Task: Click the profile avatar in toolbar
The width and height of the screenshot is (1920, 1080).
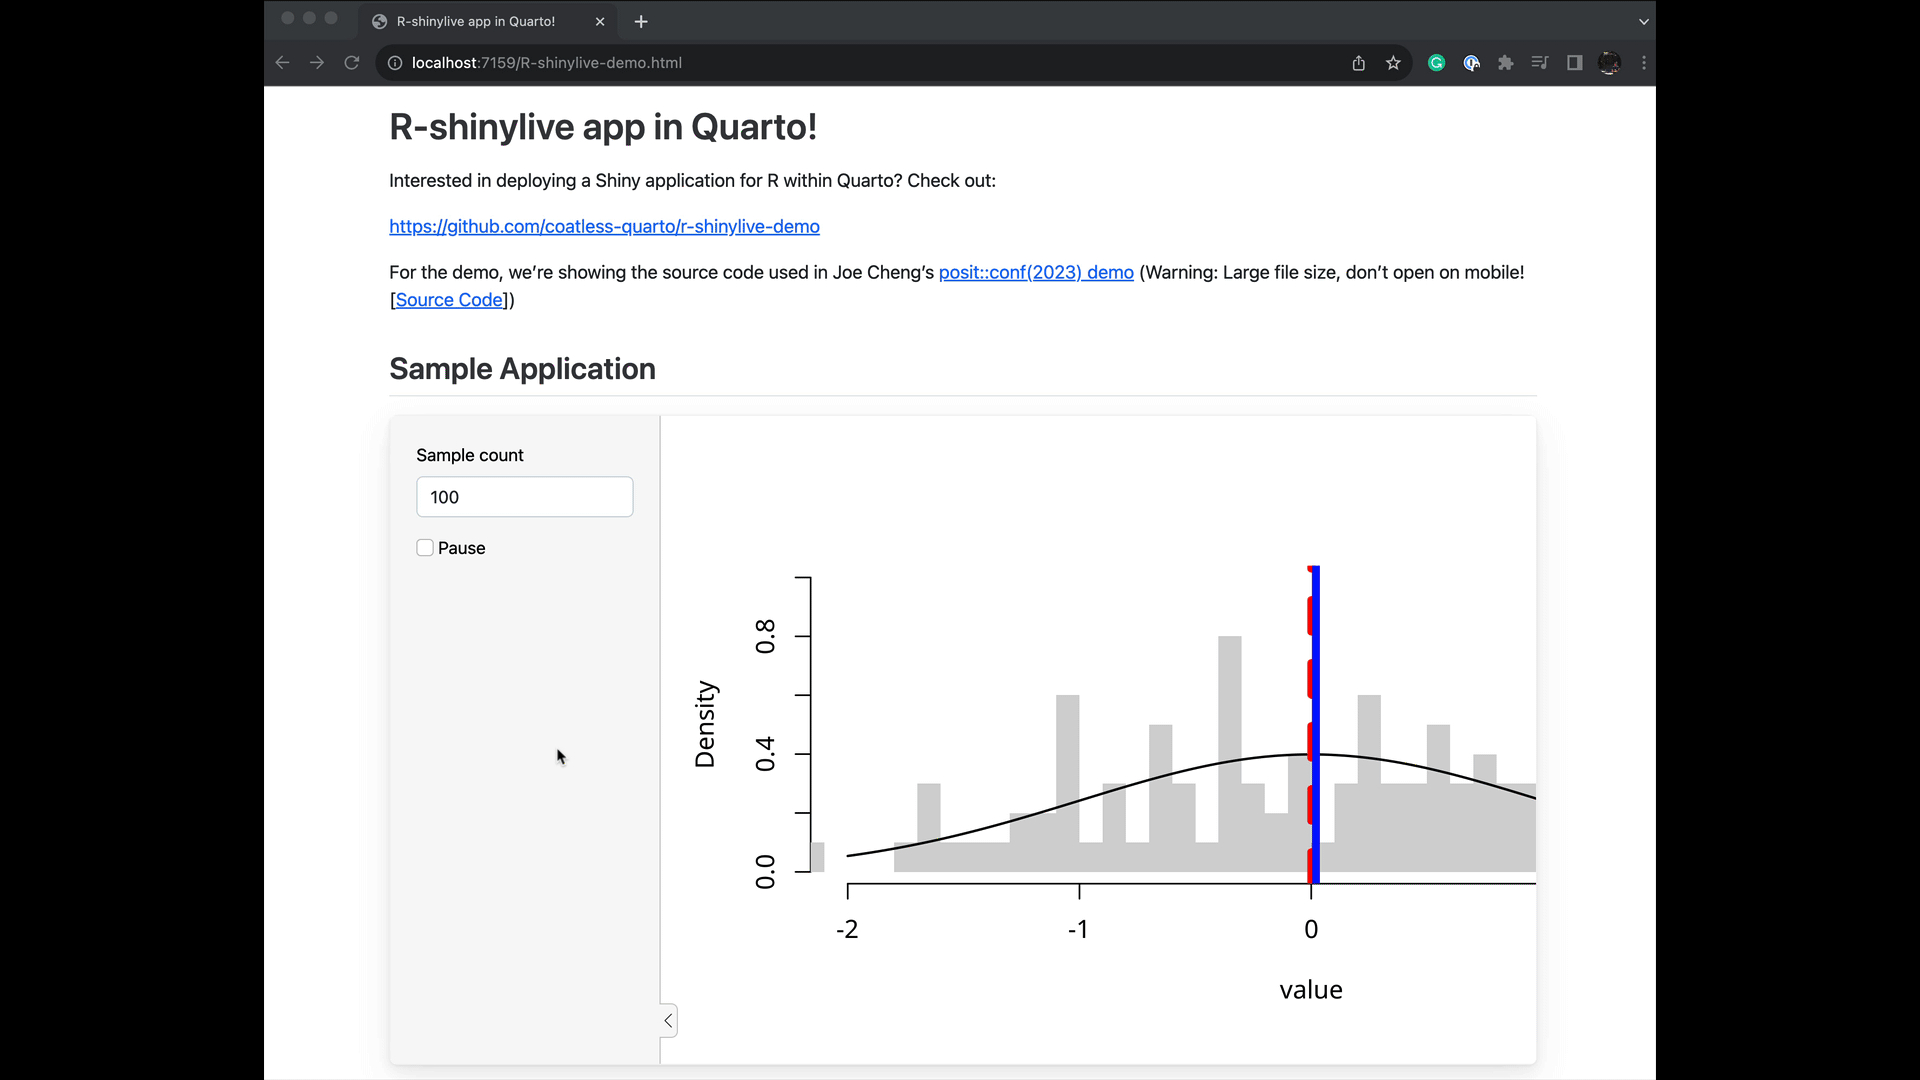Action: coord(1609,63)
